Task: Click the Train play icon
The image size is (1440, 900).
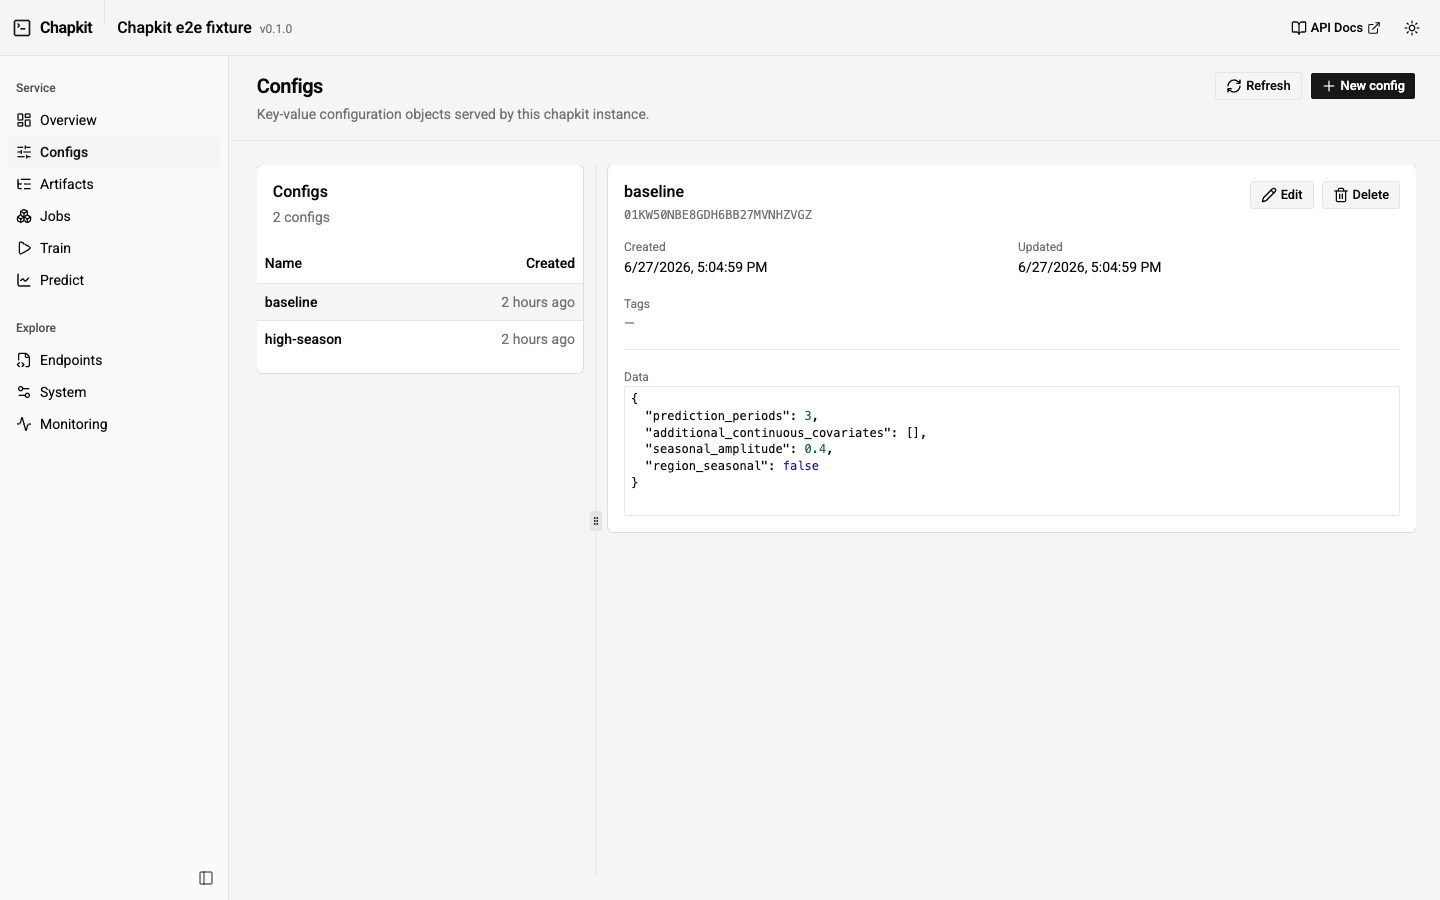Action: (x=24, y=248)
